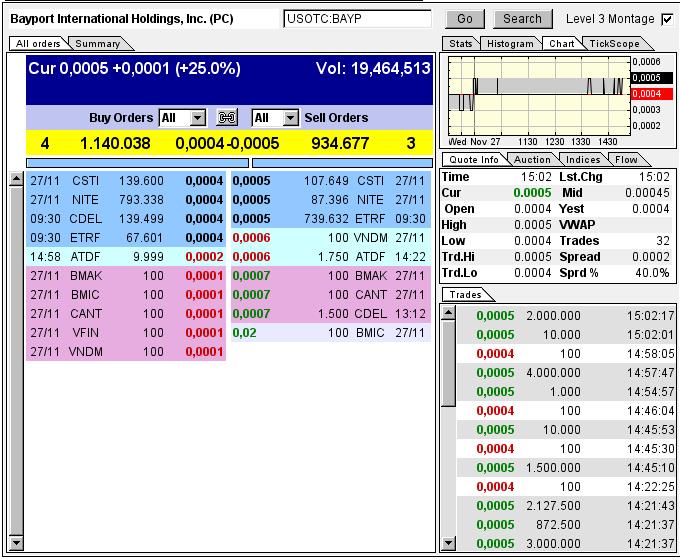Click the intraday price chart
Viewport: 680px width, 560px height.
pos(539,96)
